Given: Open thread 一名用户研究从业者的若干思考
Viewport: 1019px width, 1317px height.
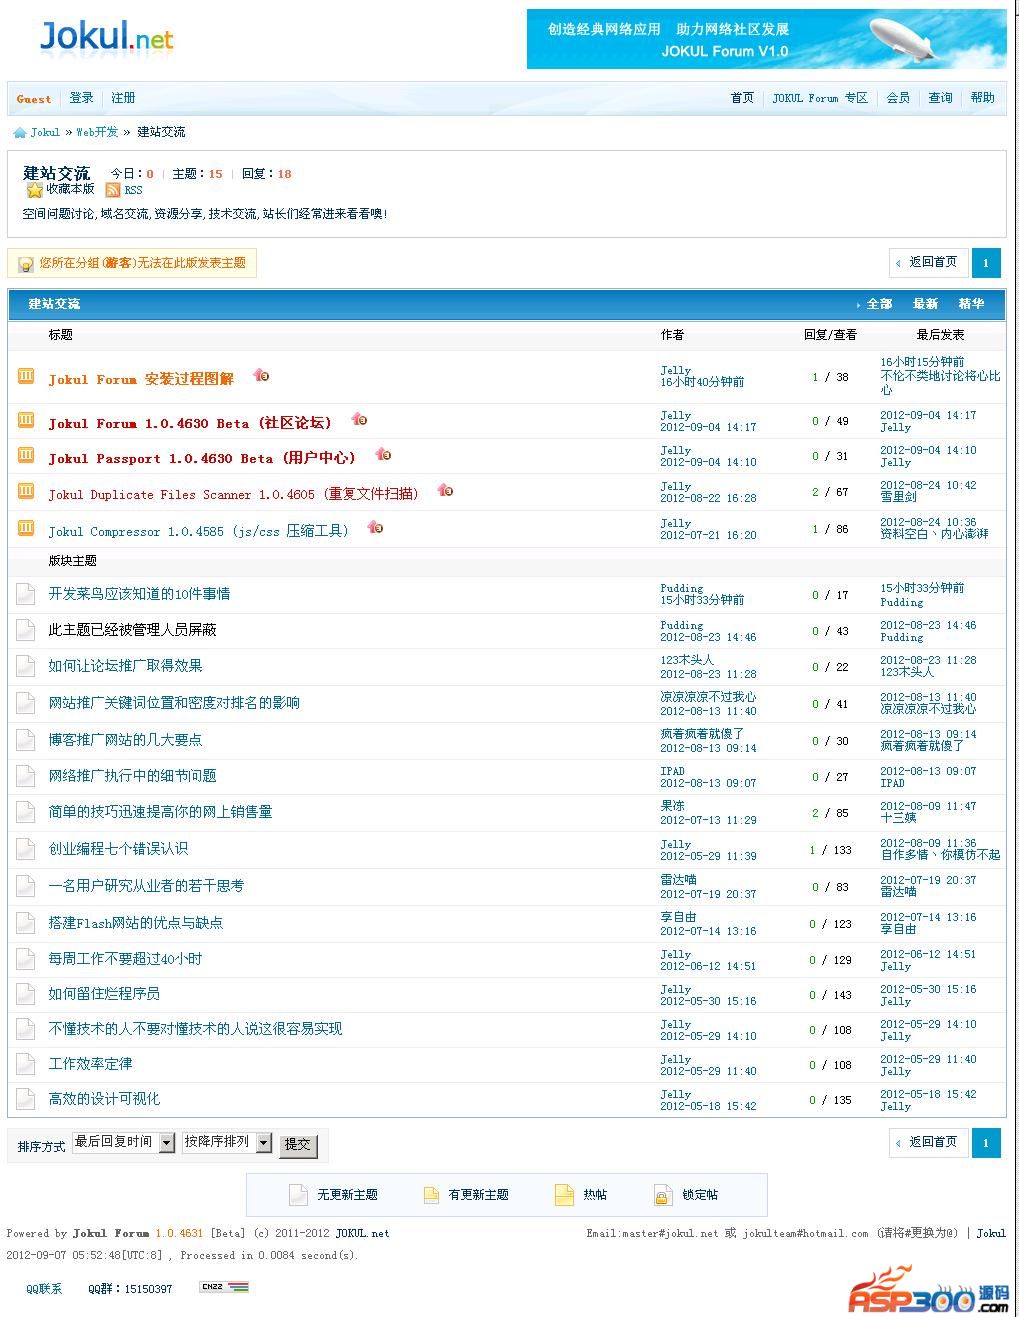Looking at the screenshot, I should click(146, 886).
